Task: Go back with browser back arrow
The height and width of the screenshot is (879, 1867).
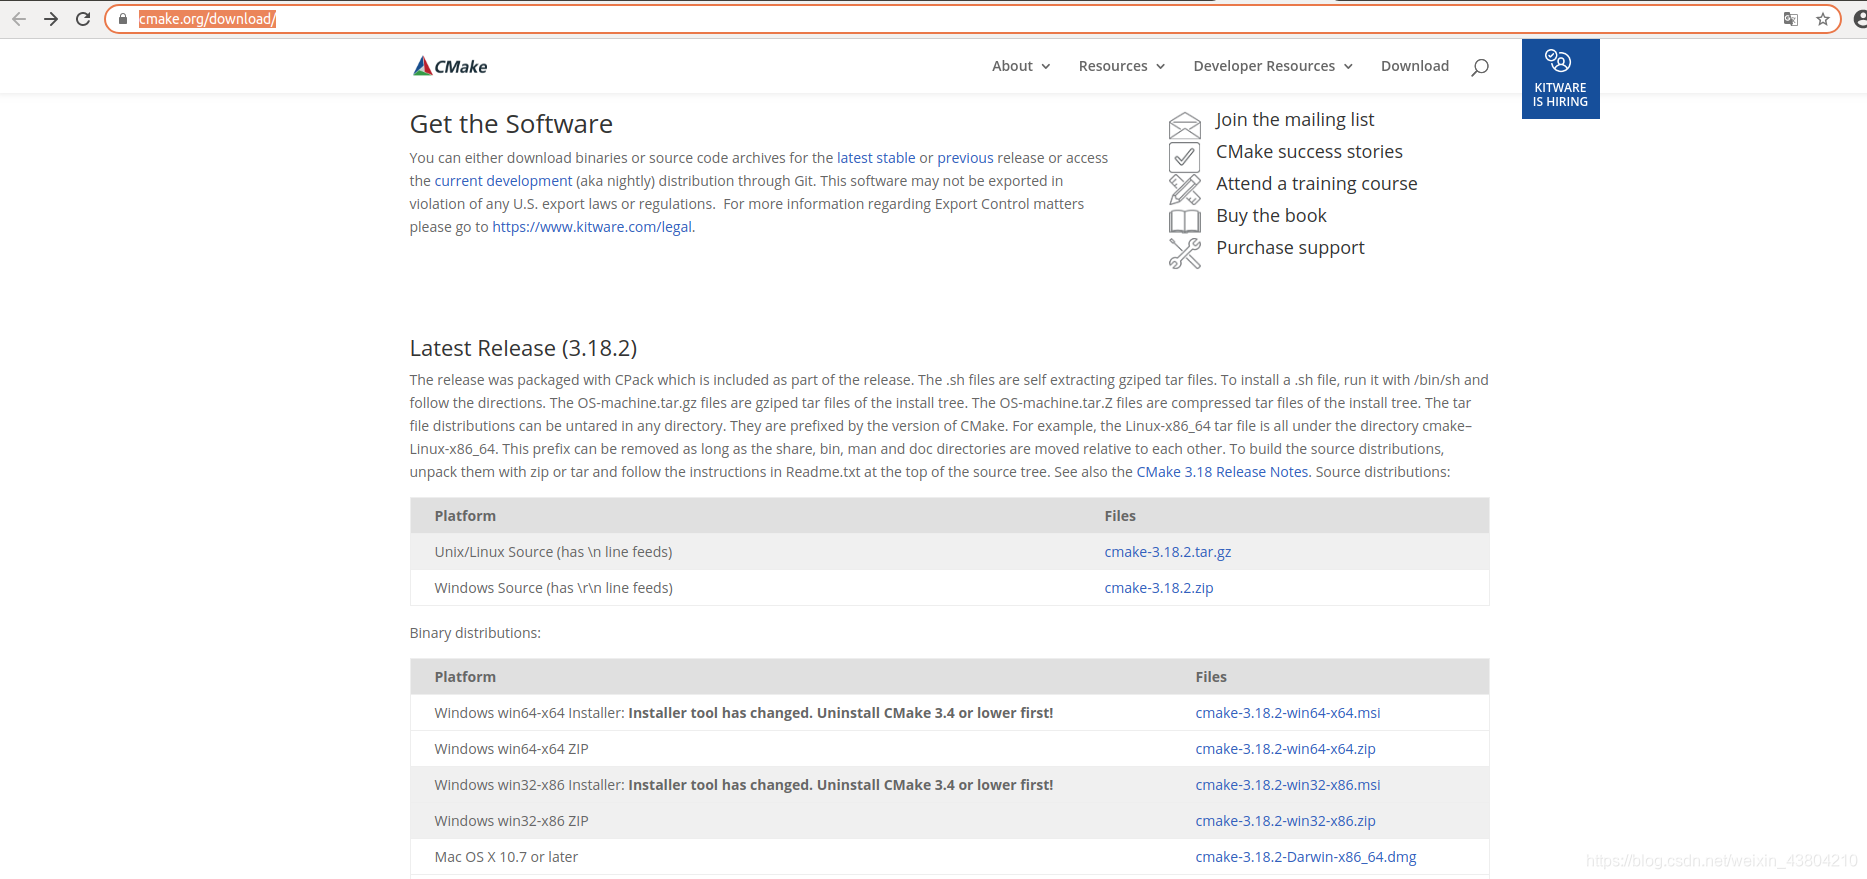Action: point(19,19)
